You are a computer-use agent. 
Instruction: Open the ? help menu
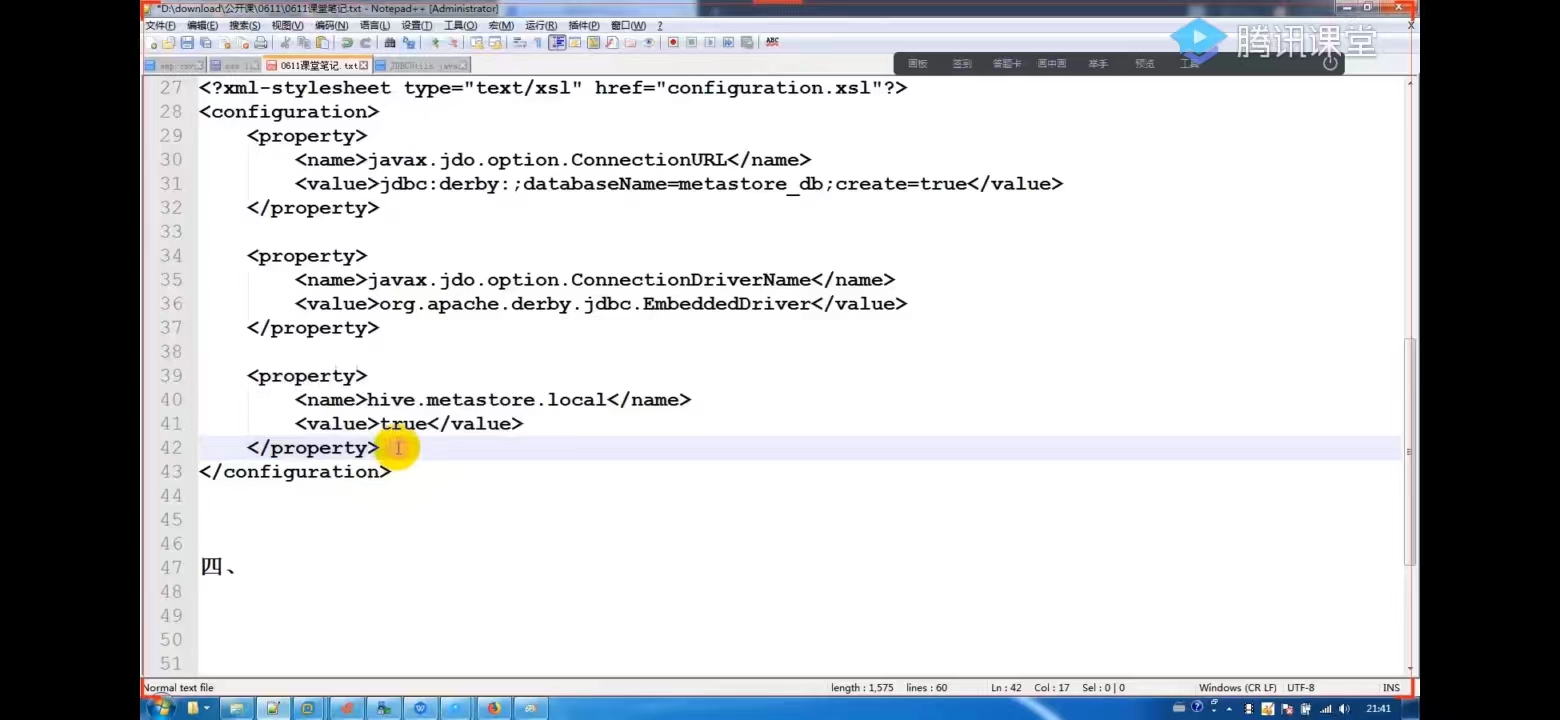(660, 25)
